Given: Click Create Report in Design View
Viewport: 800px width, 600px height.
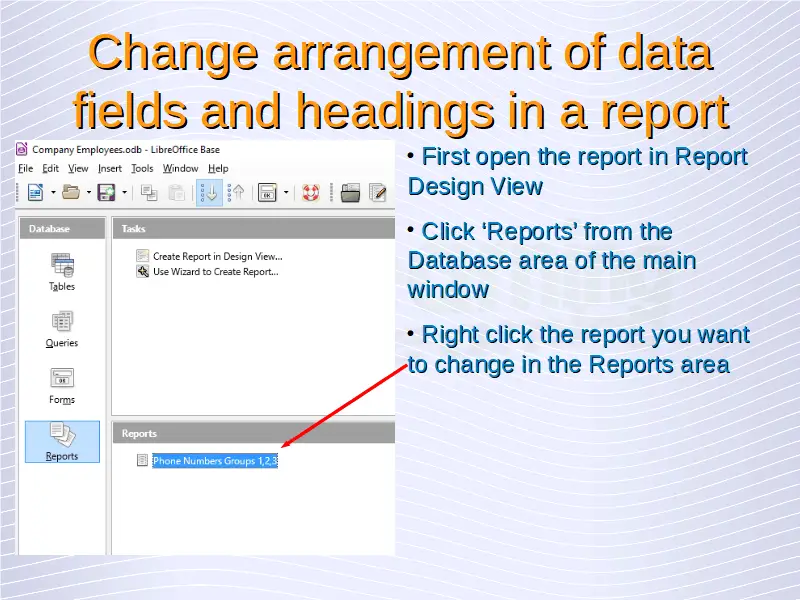Looking at the screenshot, I should click(x=217, y=256).
